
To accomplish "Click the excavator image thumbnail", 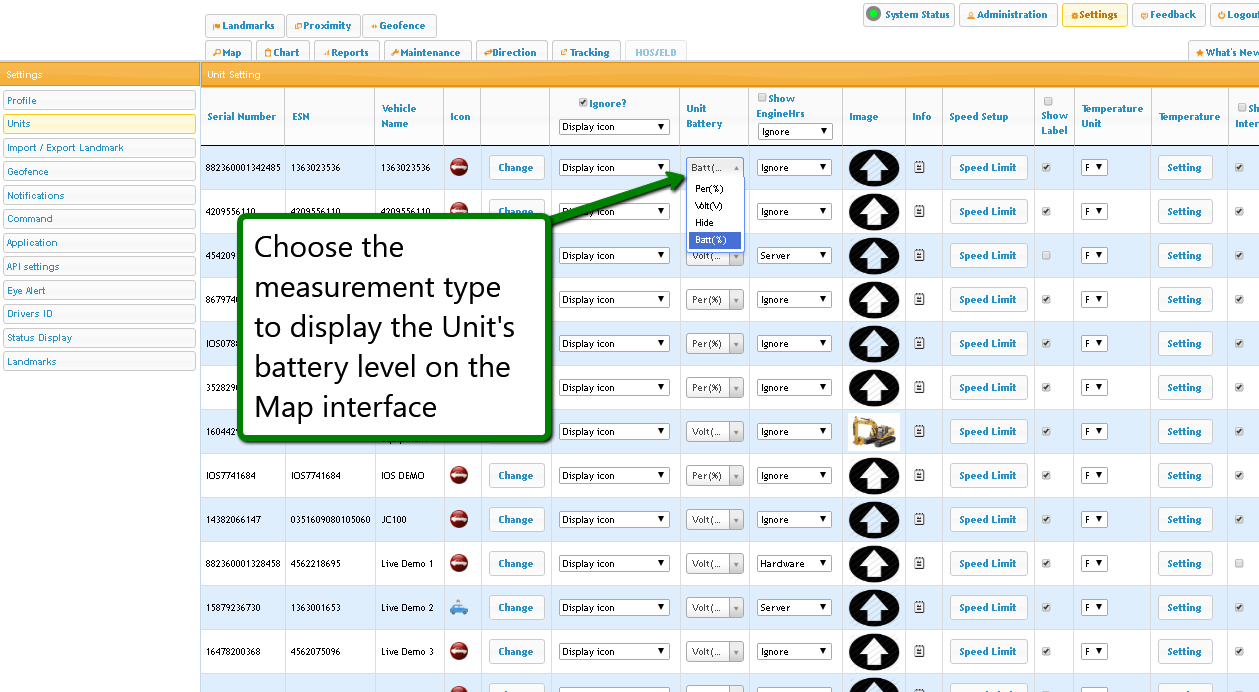I will tap(874, 432).
